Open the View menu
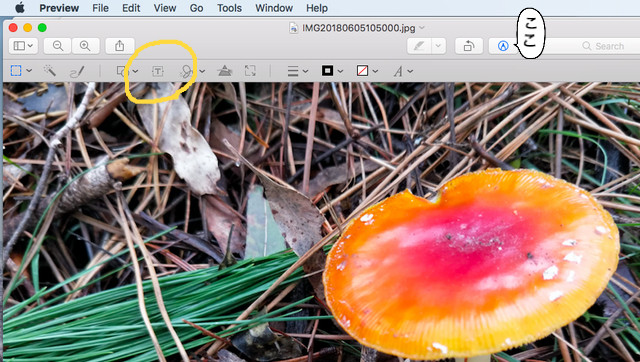This screenshot has height=362, width=640. pos(165,8)
